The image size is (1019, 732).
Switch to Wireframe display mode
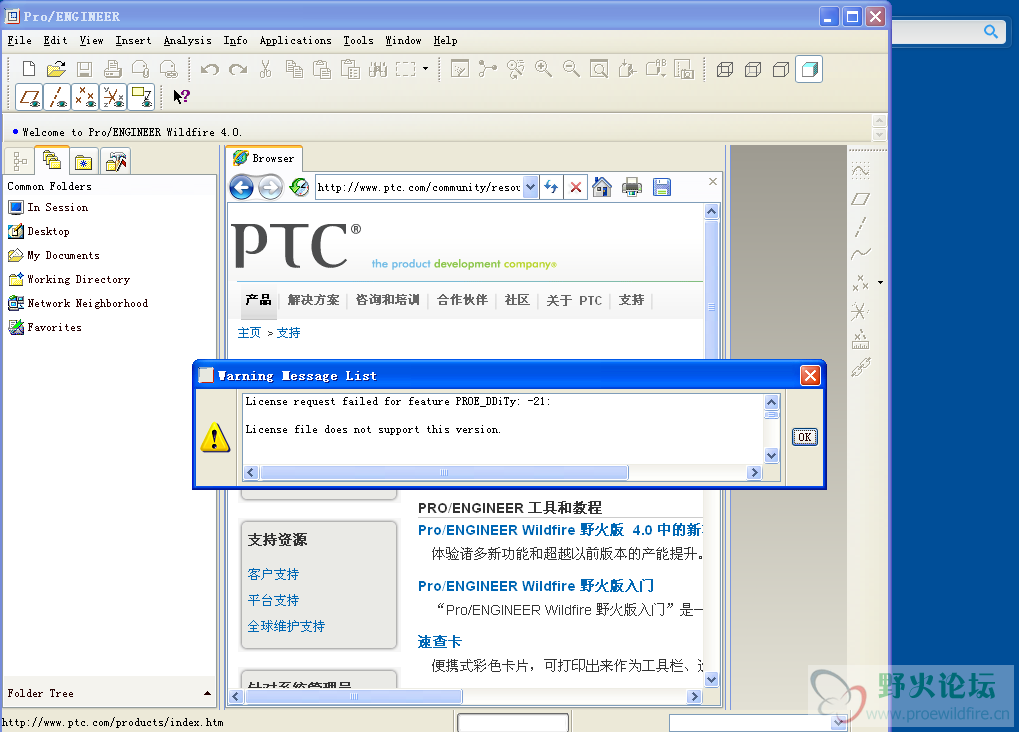click(x=725, y=69)
